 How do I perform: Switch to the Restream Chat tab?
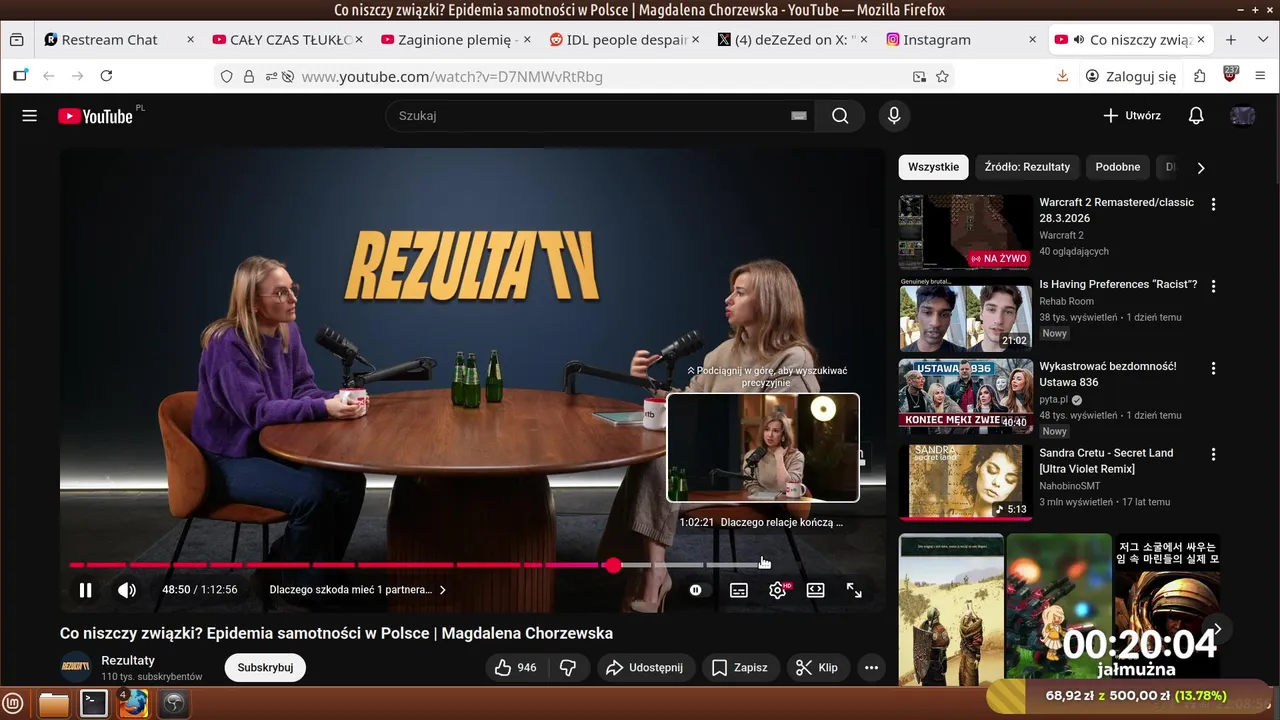click(120, 40)
